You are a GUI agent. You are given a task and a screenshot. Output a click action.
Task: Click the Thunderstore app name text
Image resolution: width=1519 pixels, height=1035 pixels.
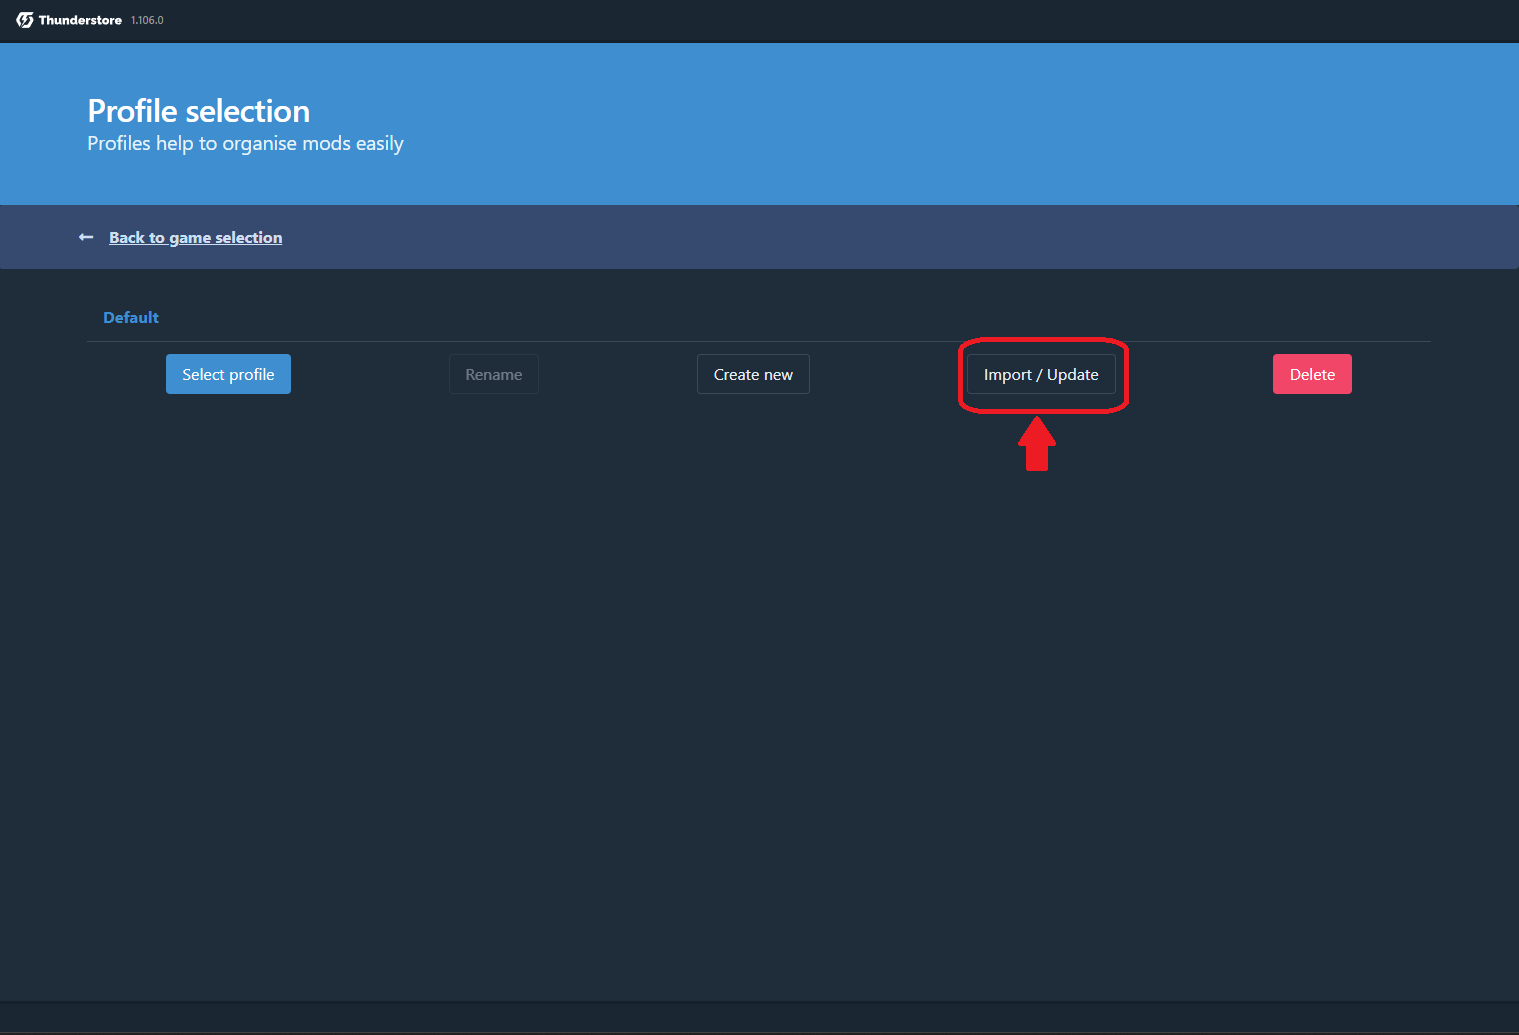tap(80, 20)
